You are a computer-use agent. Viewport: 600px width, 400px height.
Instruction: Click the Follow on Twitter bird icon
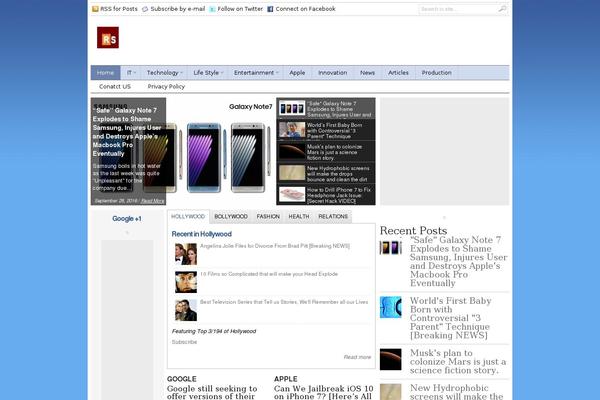tap(212, 9)
